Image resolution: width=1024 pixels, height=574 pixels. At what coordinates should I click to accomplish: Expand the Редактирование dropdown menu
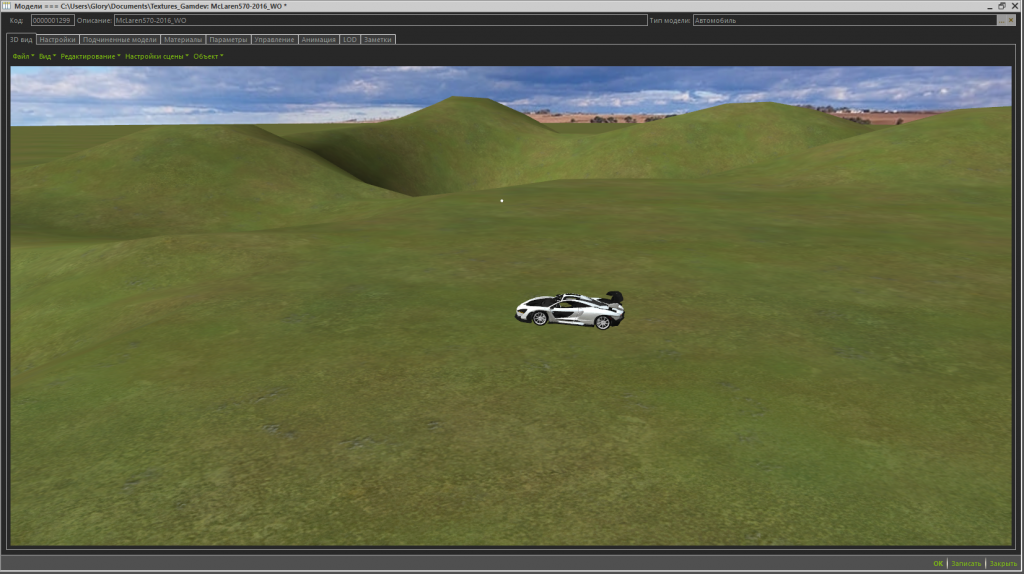click(x=90, y=56)
